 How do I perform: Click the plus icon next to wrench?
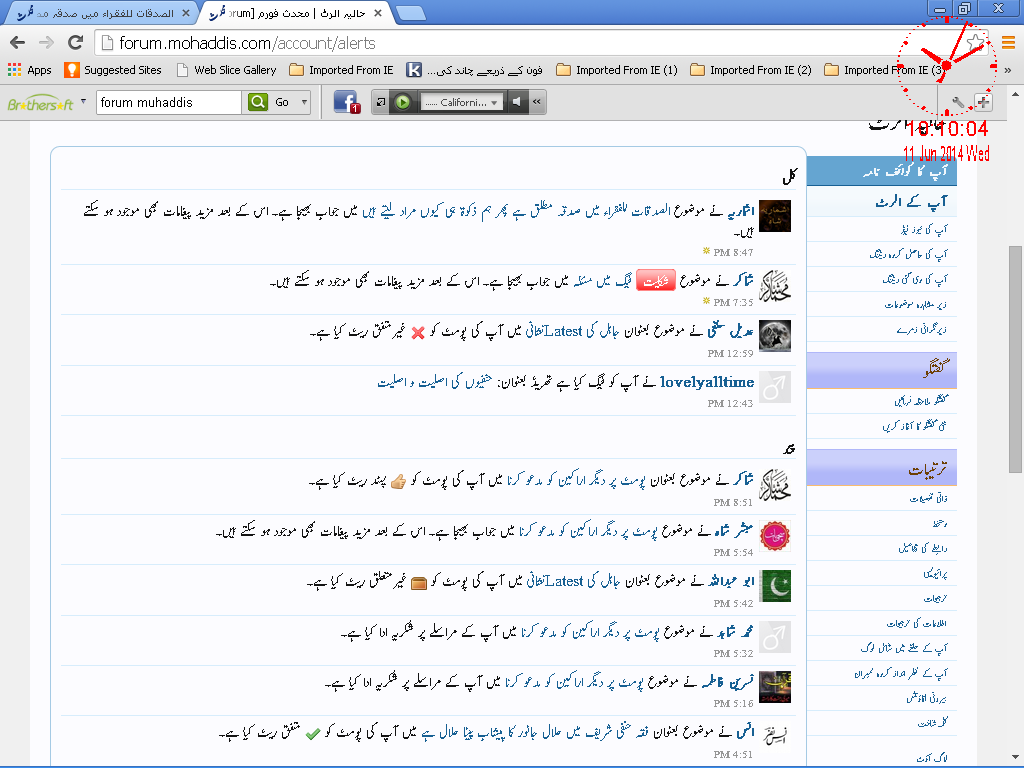pyautogui.click(x=984, y=103)
